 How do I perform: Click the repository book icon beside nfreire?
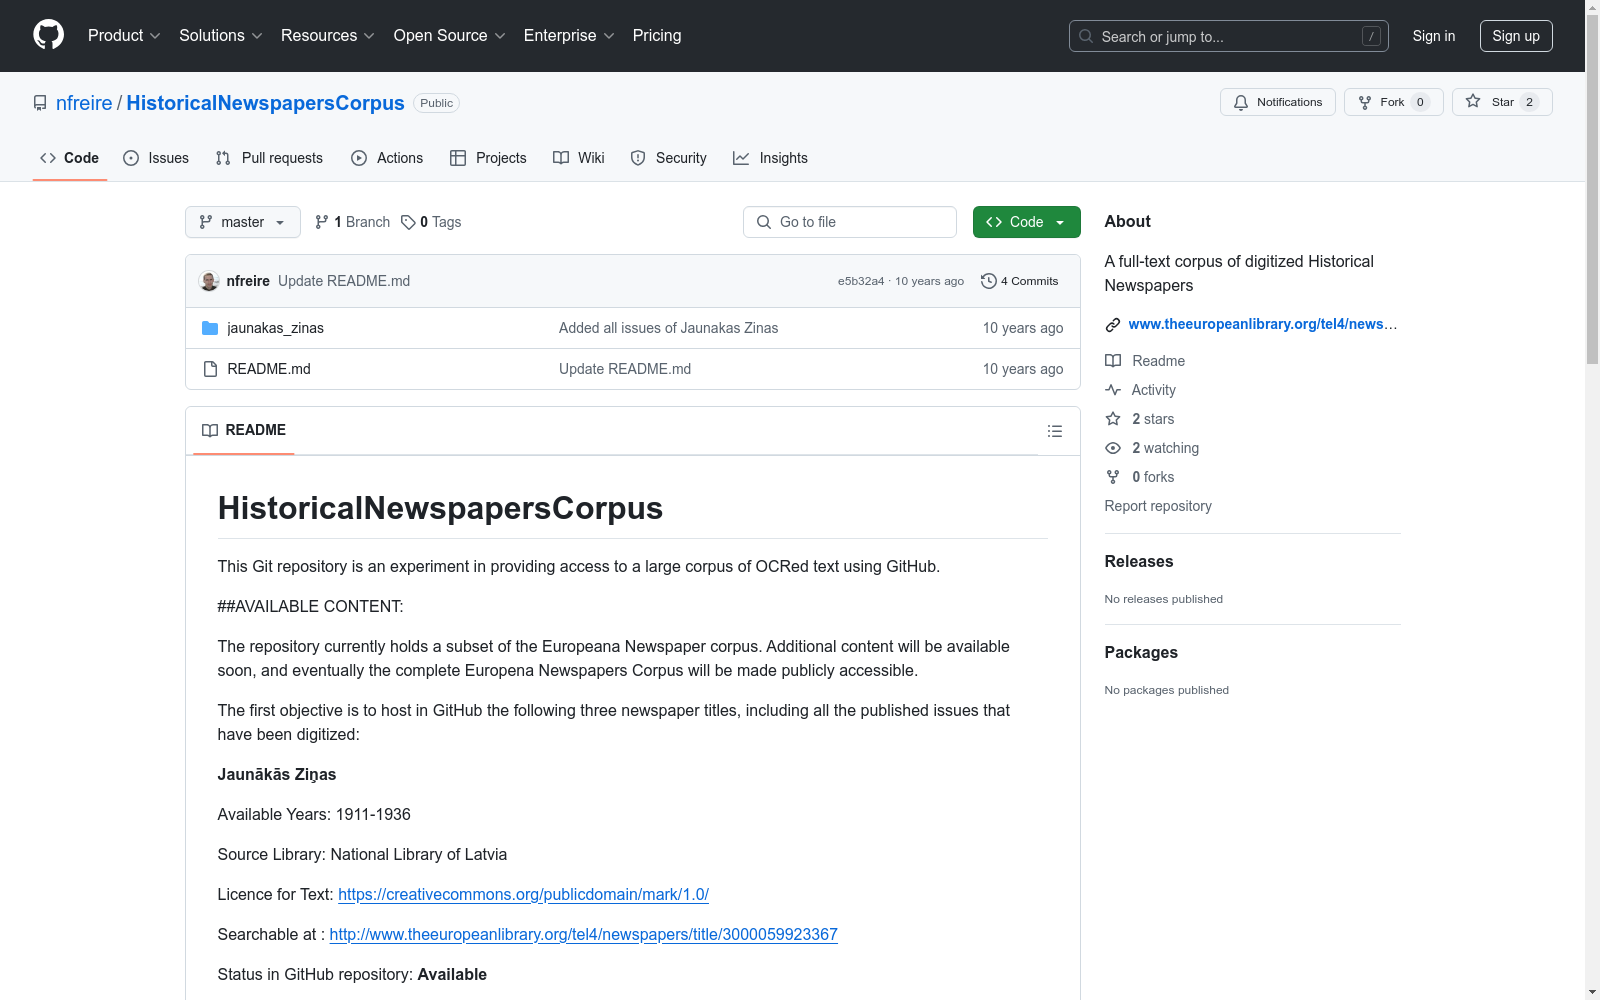point(40,103)
